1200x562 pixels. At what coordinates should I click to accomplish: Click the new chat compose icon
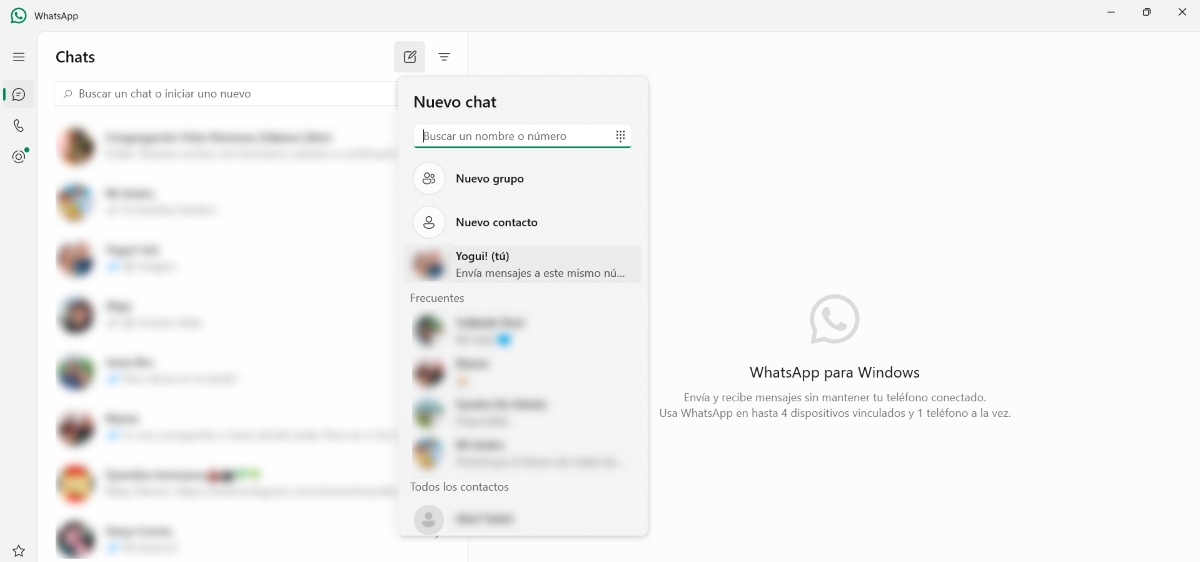coord(410,57)
